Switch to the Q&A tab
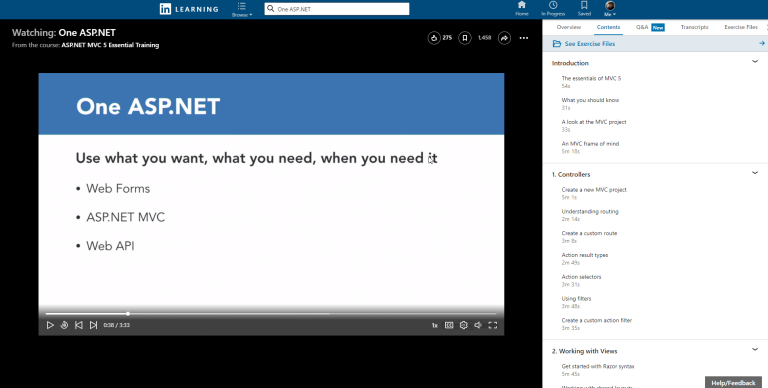 [x=650, y=27]
